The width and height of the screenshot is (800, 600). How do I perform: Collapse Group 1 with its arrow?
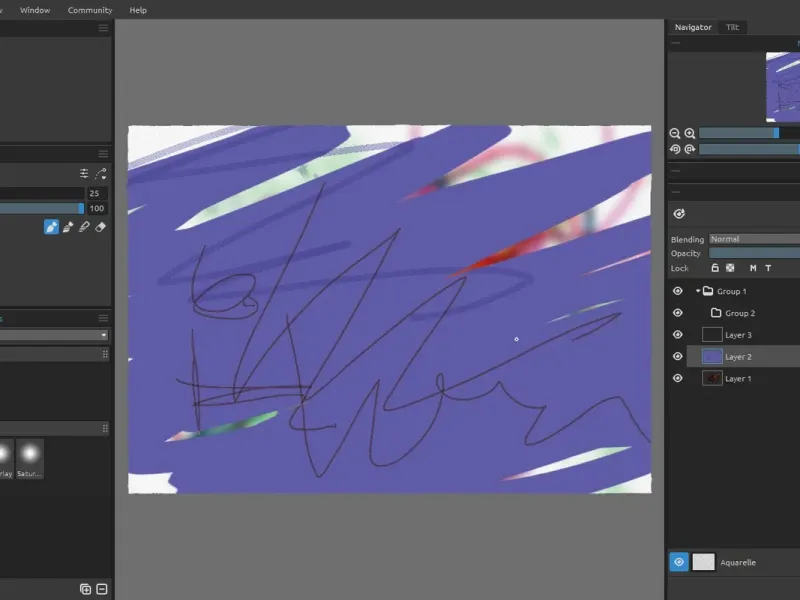coord(697,291)
